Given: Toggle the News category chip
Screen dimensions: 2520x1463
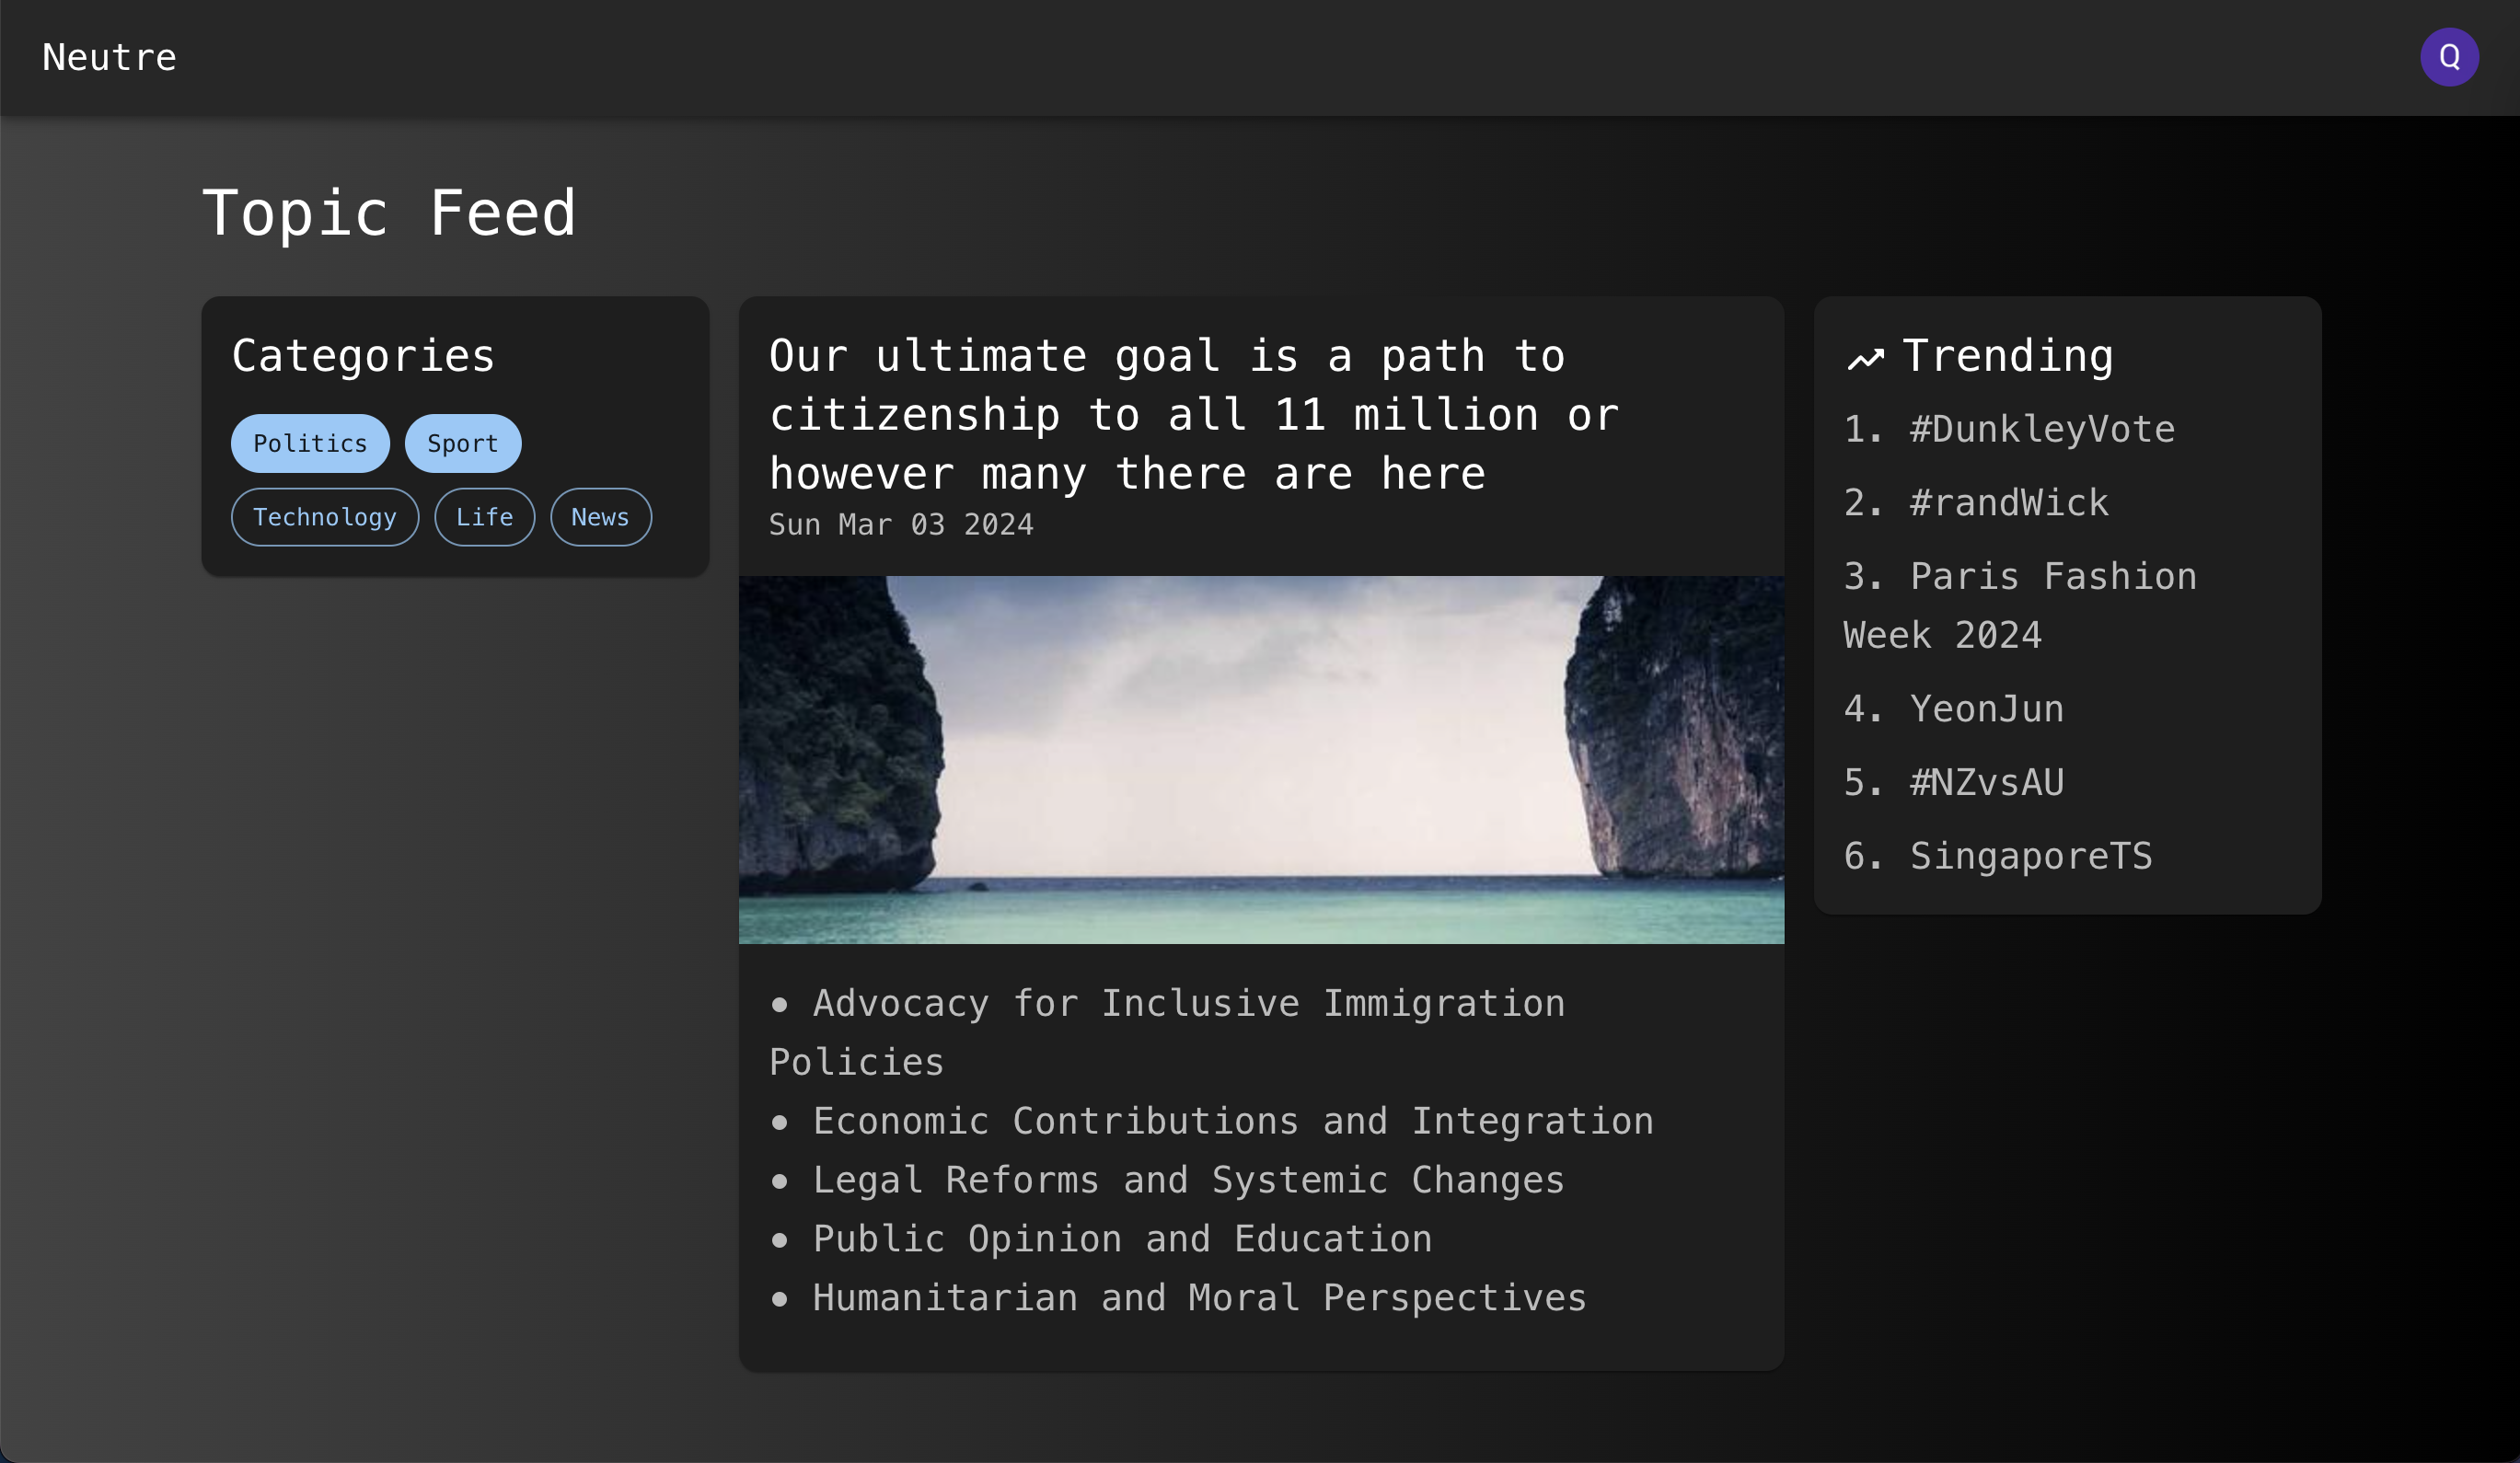Looking at the screenshot, I should [600, 517].
